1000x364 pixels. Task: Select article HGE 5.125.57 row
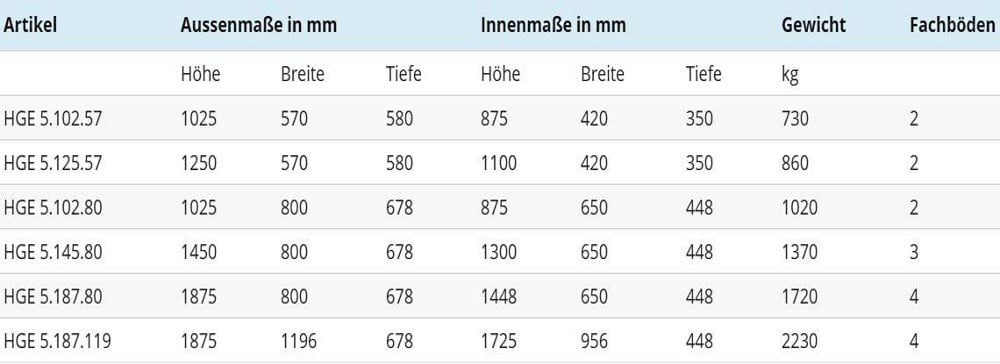(500, 163)
